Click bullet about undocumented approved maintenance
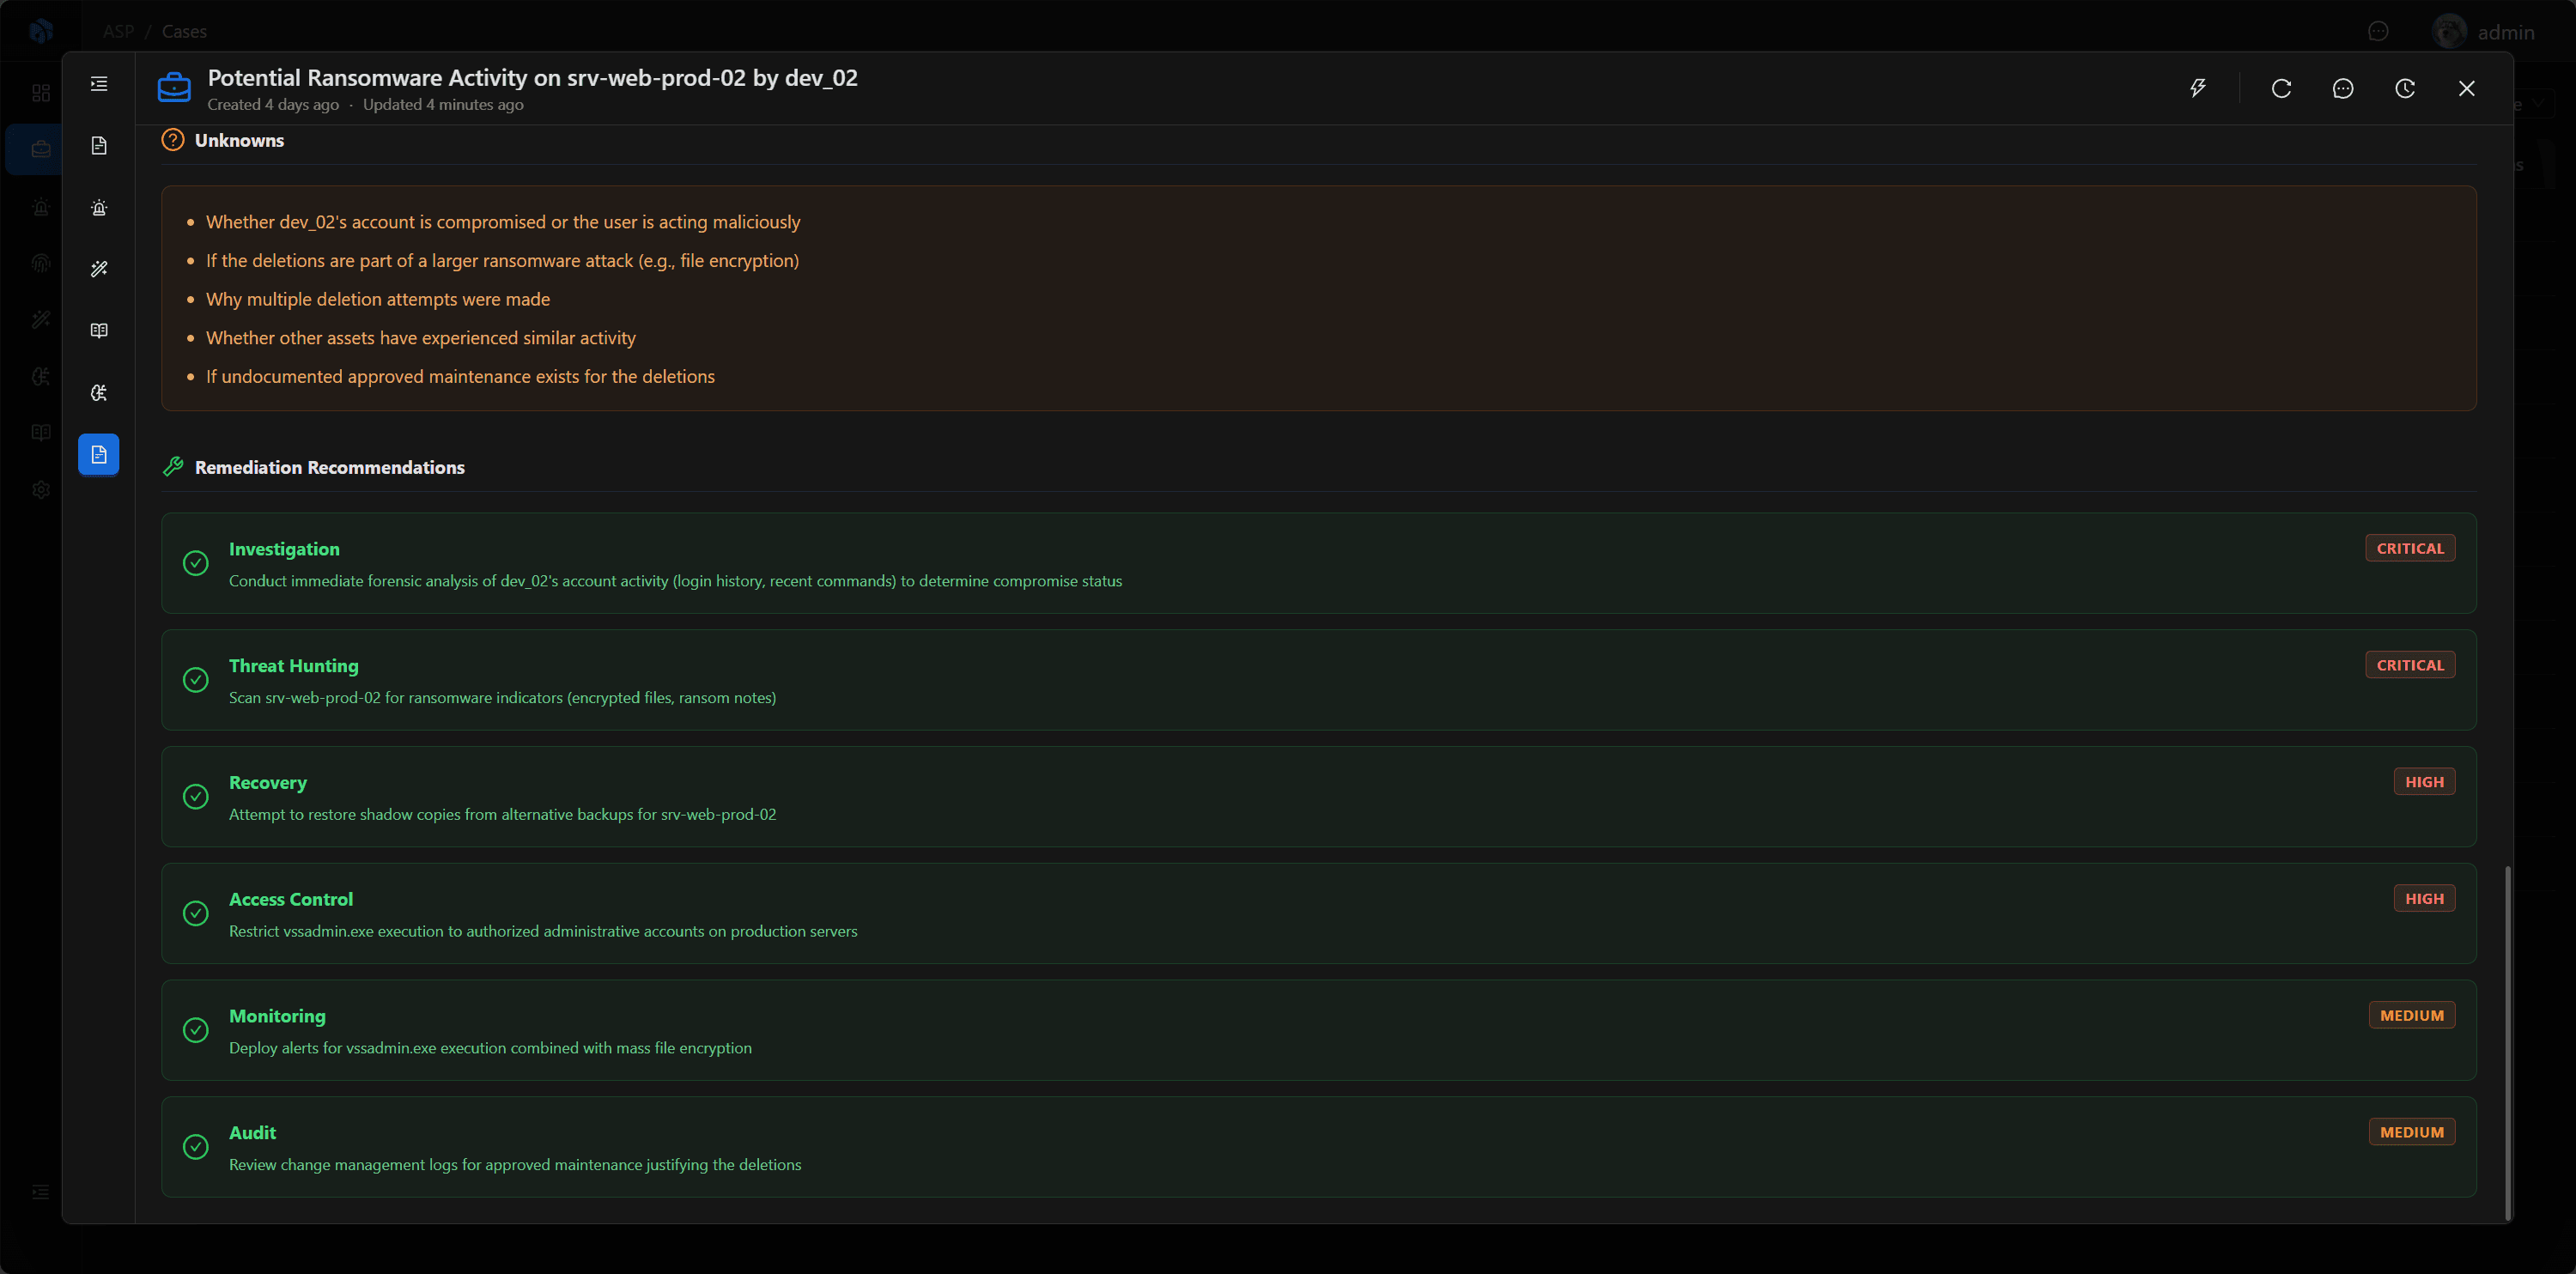Viewport: 2576px width, 1274px height. click(460, 377)
